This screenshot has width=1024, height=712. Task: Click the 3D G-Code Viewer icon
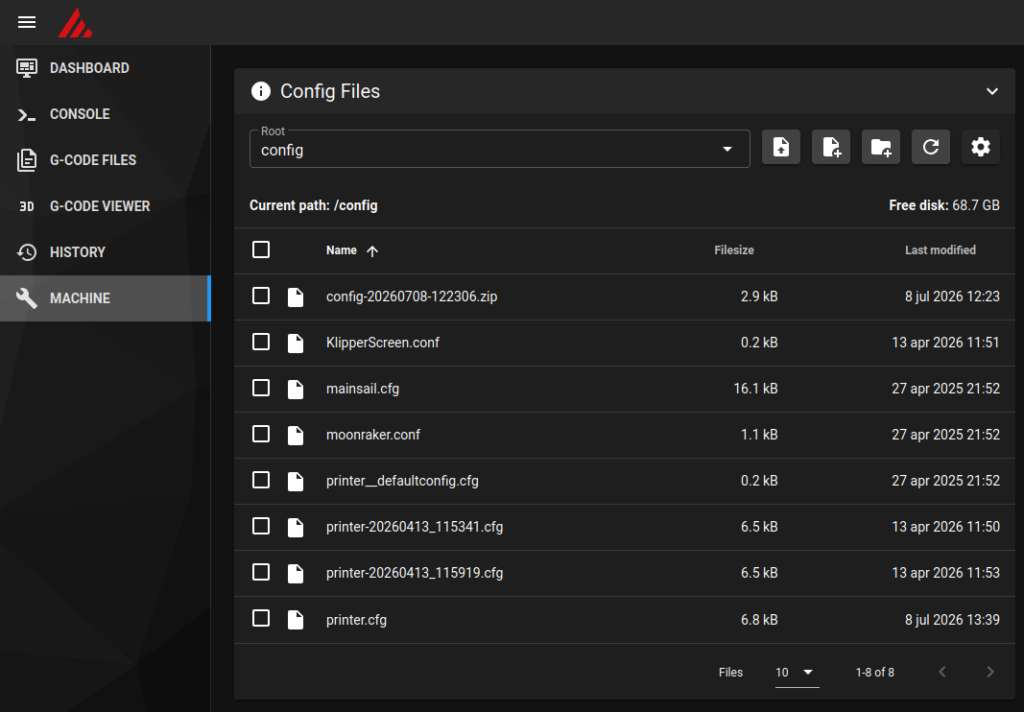[x=27, y=206]
